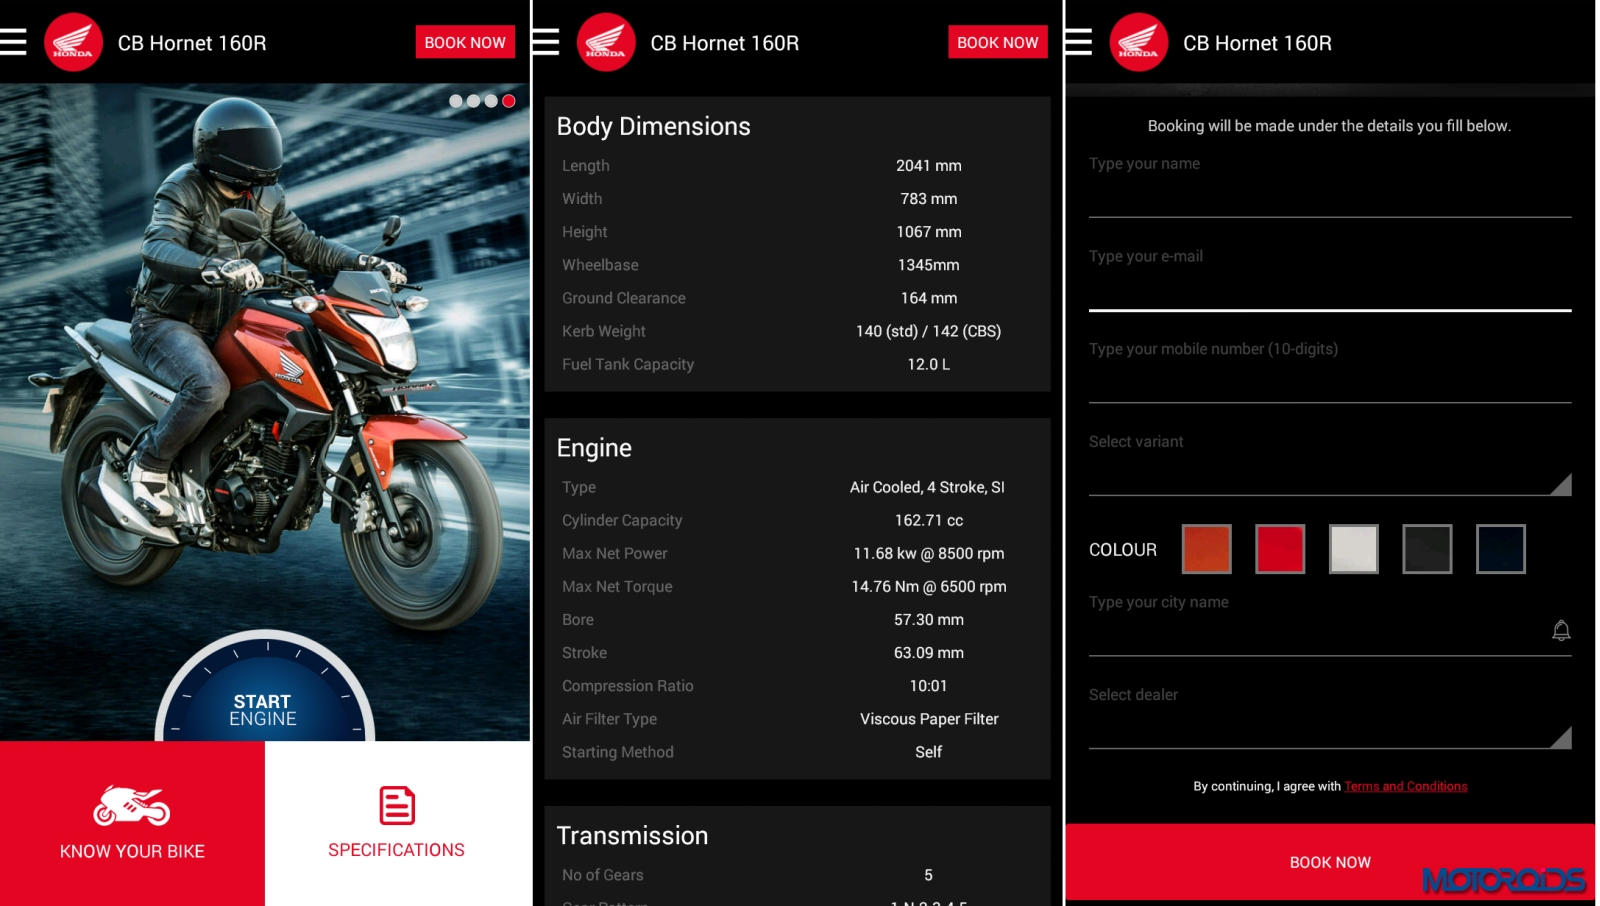
Task: Select the 783 mm width value
Action: click(928, 199)
